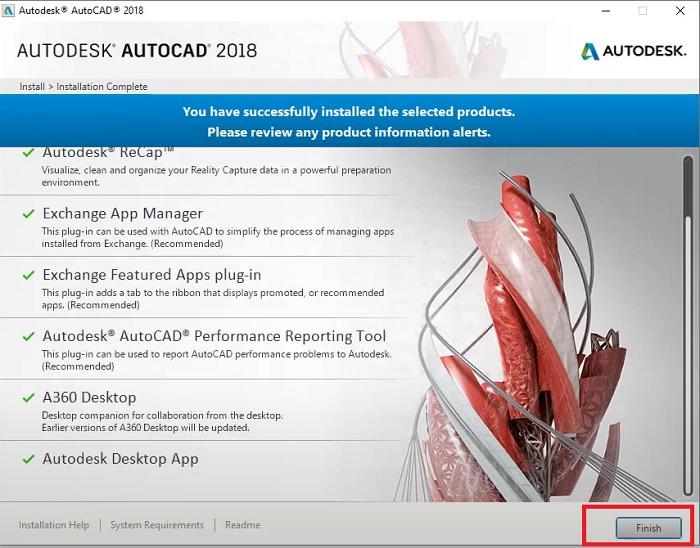Click the checkmark next to Exchange App Manager
Viewport: 700px width, 548px height.
(28, 214)
